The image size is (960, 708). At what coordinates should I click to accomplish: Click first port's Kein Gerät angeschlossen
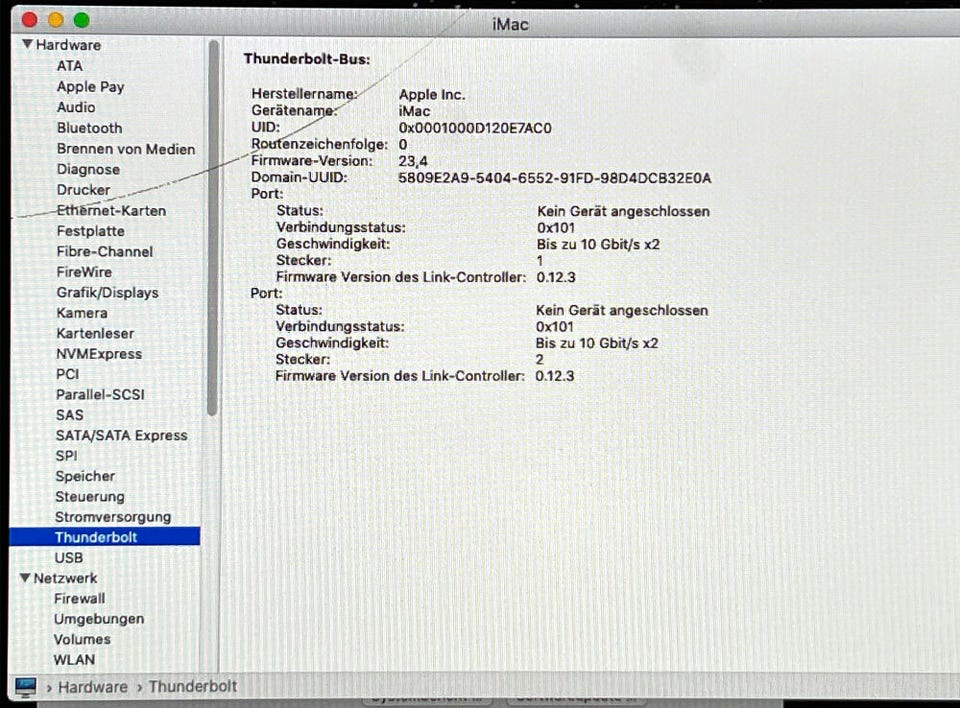tap(623, 211)
